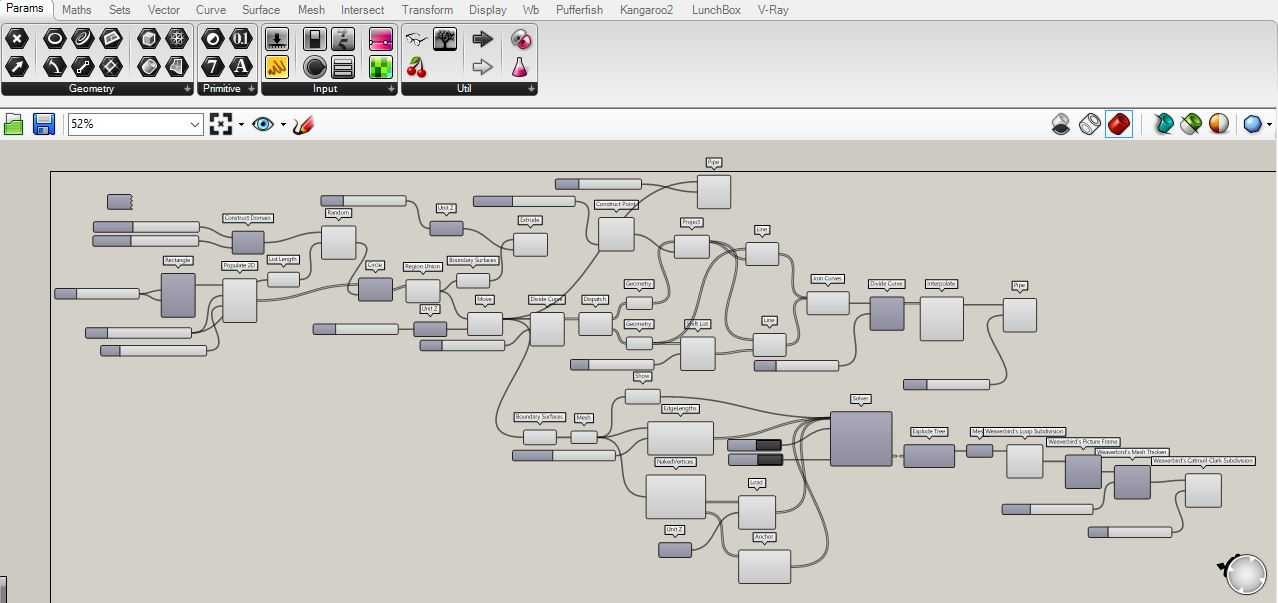
Task: Save document with blue floppy icon
Action: (44, 124)
